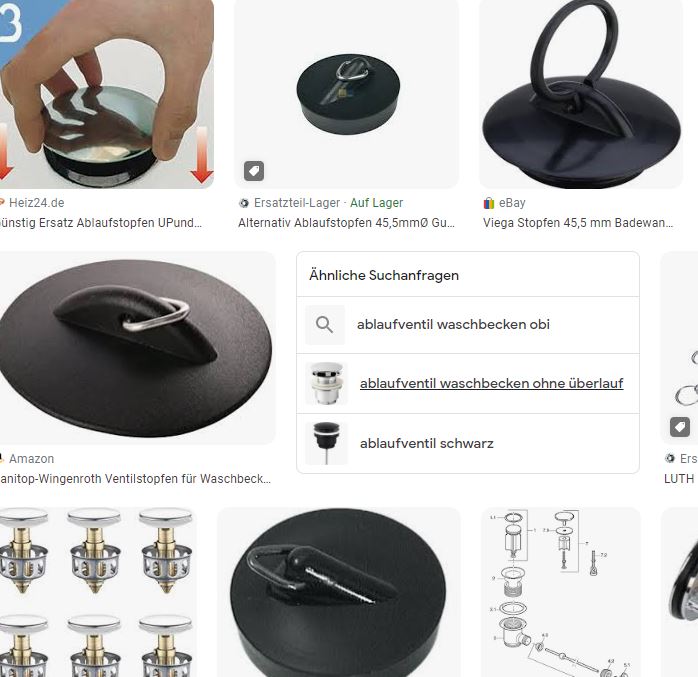View the eBay black plug with ring image
The image size is (698, 677).
(x=581, y=94)
